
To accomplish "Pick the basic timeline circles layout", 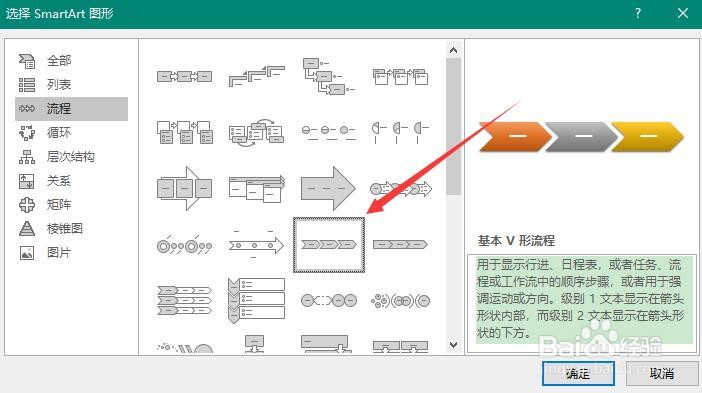I will (329, 132).
